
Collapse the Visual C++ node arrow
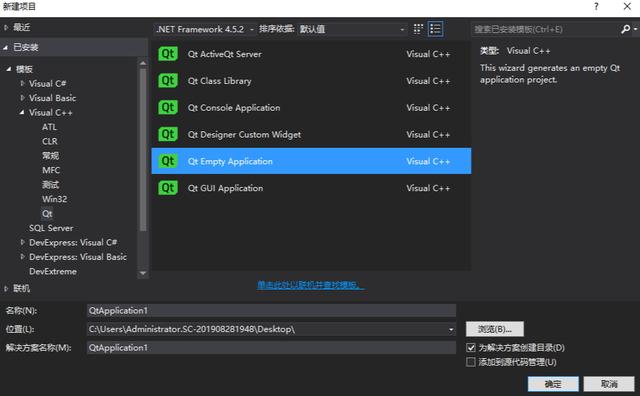coord(22,112)
